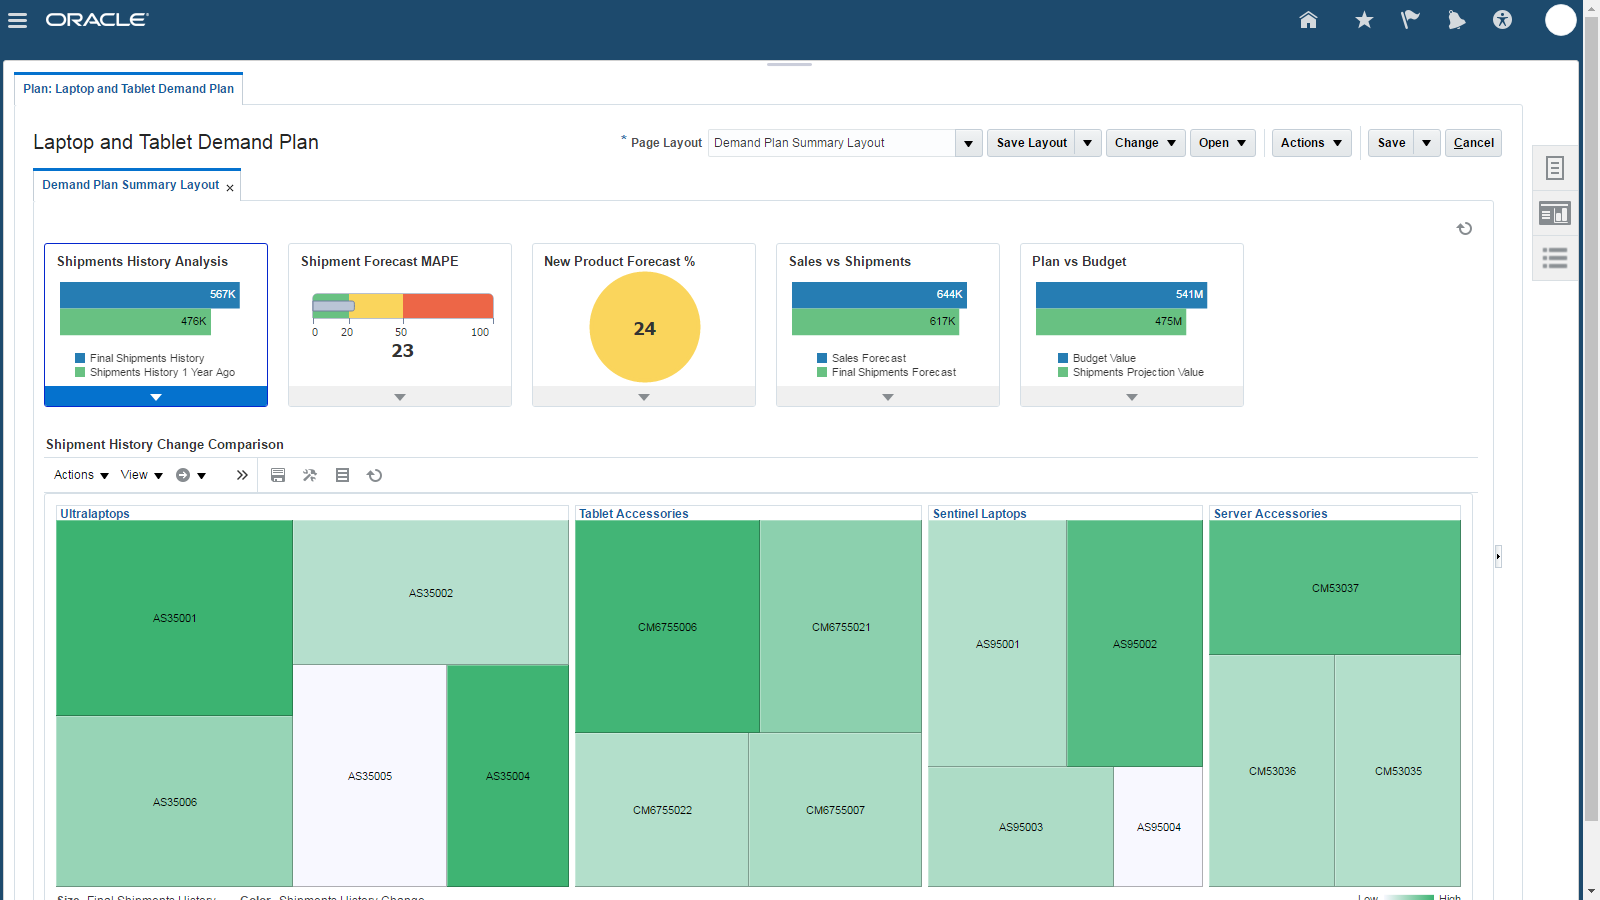Open favorites via the star icon
The width and height of the screenshot is (1600, 900).
tap(1363, 20)
